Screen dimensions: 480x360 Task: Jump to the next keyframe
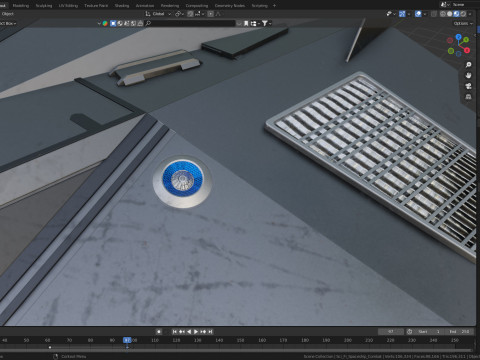[203, 331]
